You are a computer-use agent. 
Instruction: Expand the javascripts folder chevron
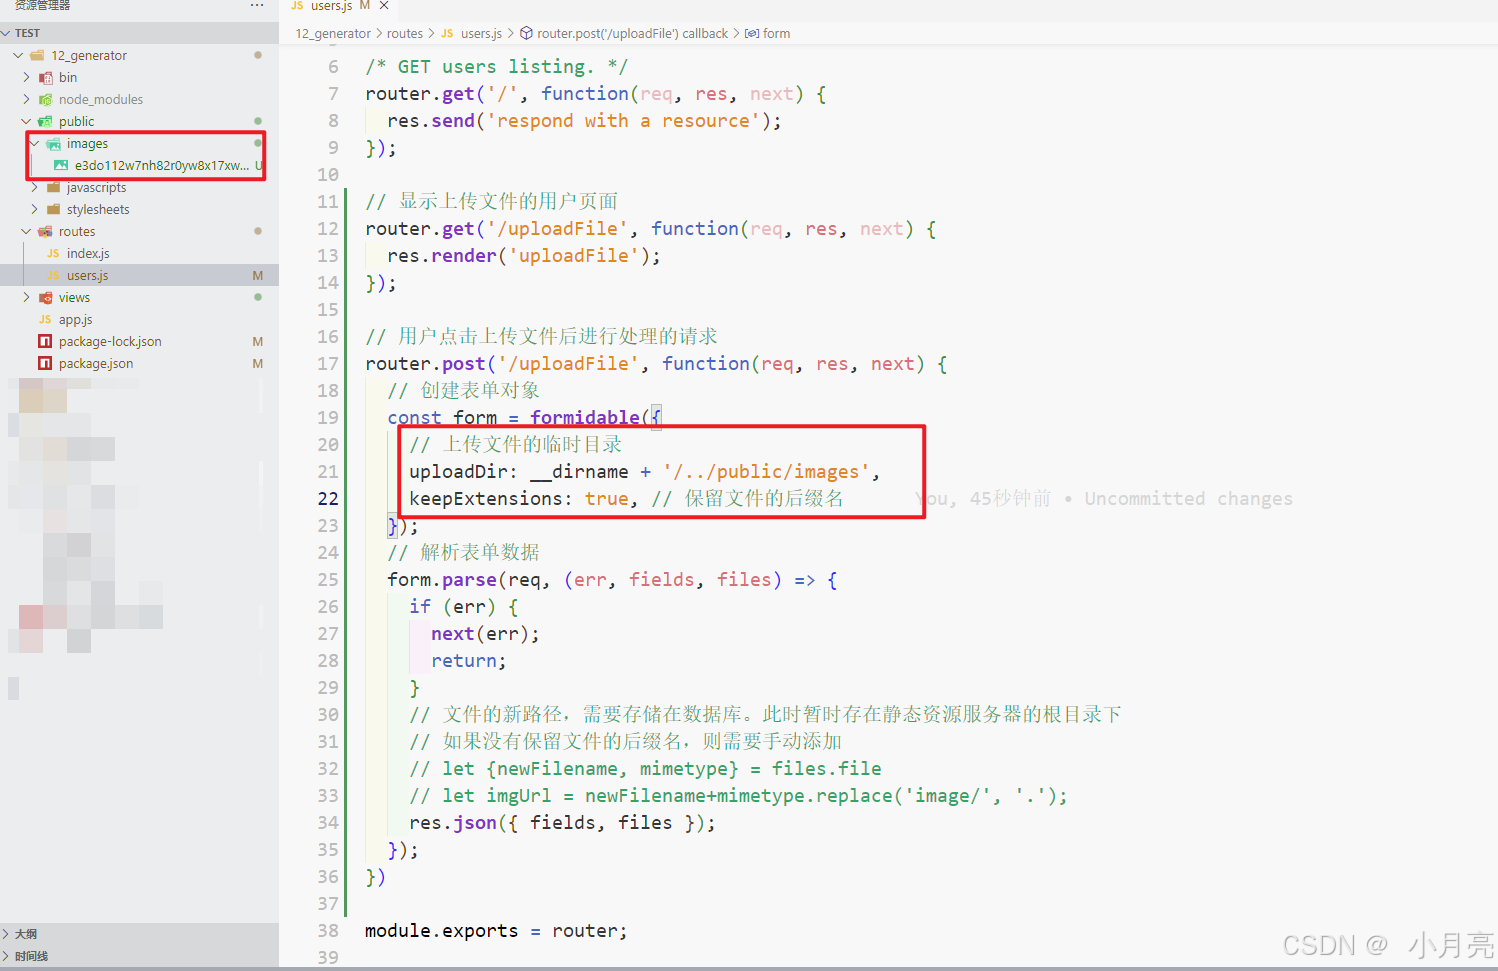(x=34, y=187)
